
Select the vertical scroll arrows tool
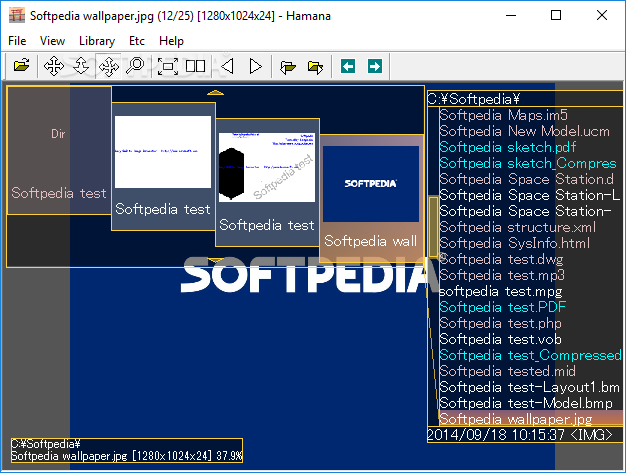[81, 66]
